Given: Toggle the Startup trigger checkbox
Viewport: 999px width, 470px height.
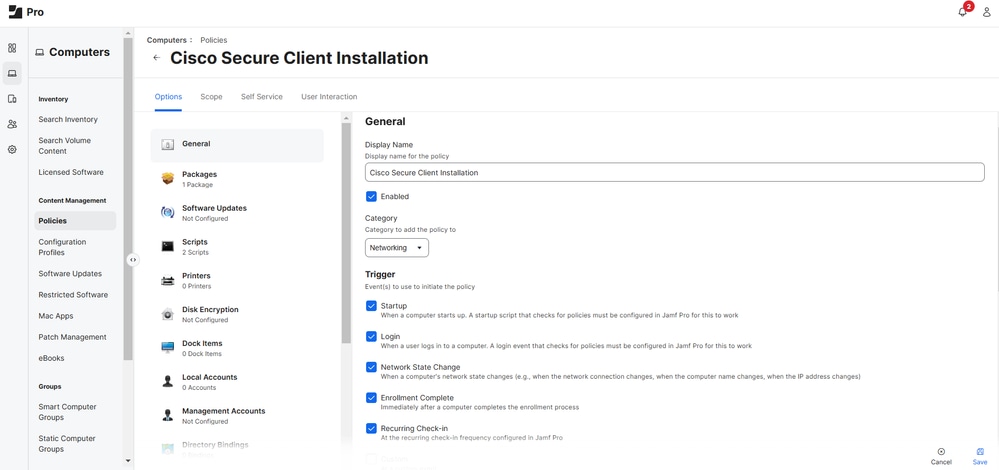Looking at the screenshot, I should point(371,306).
